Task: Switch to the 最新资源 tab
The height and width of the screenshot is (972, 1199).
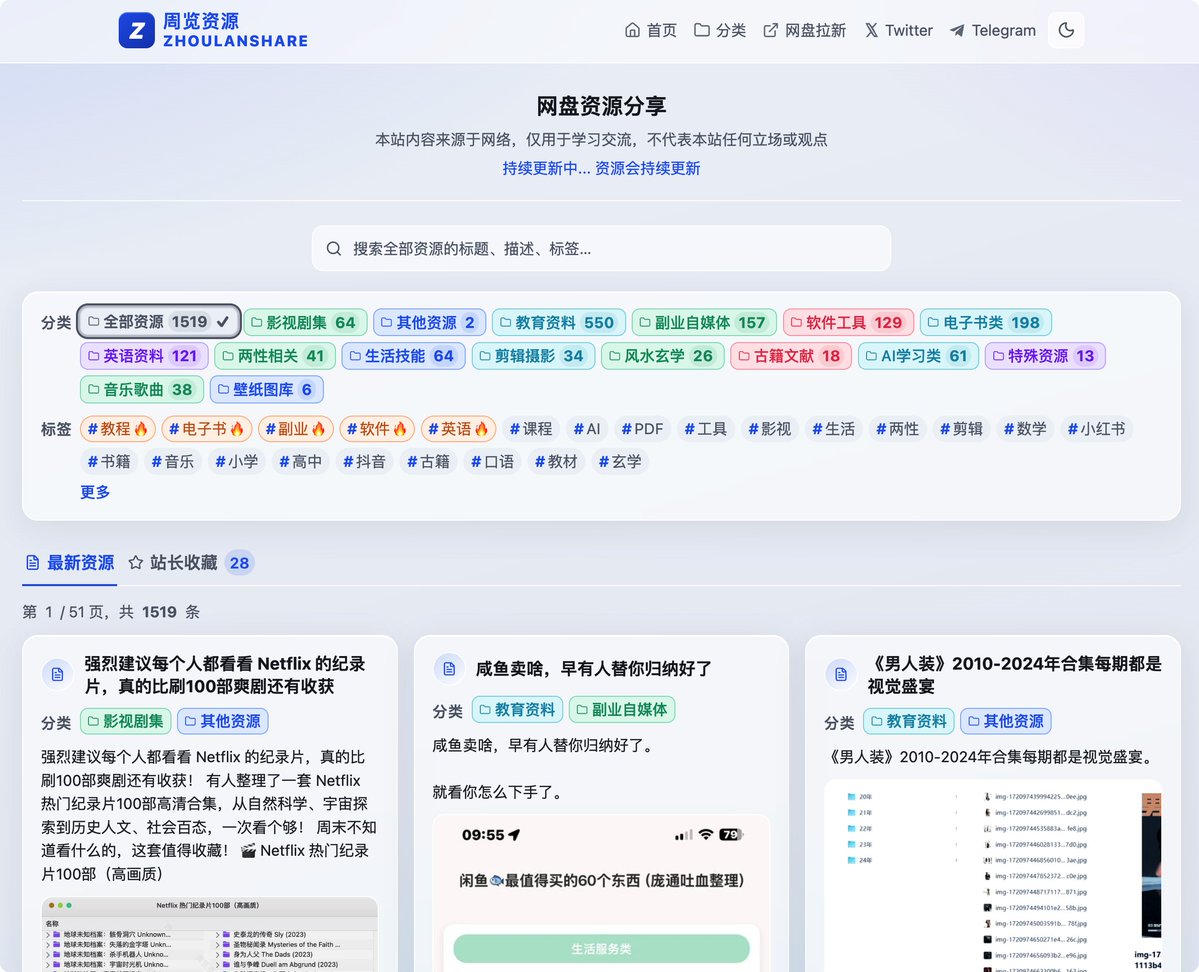Action: pyautogui.click(x=70, y=564)
